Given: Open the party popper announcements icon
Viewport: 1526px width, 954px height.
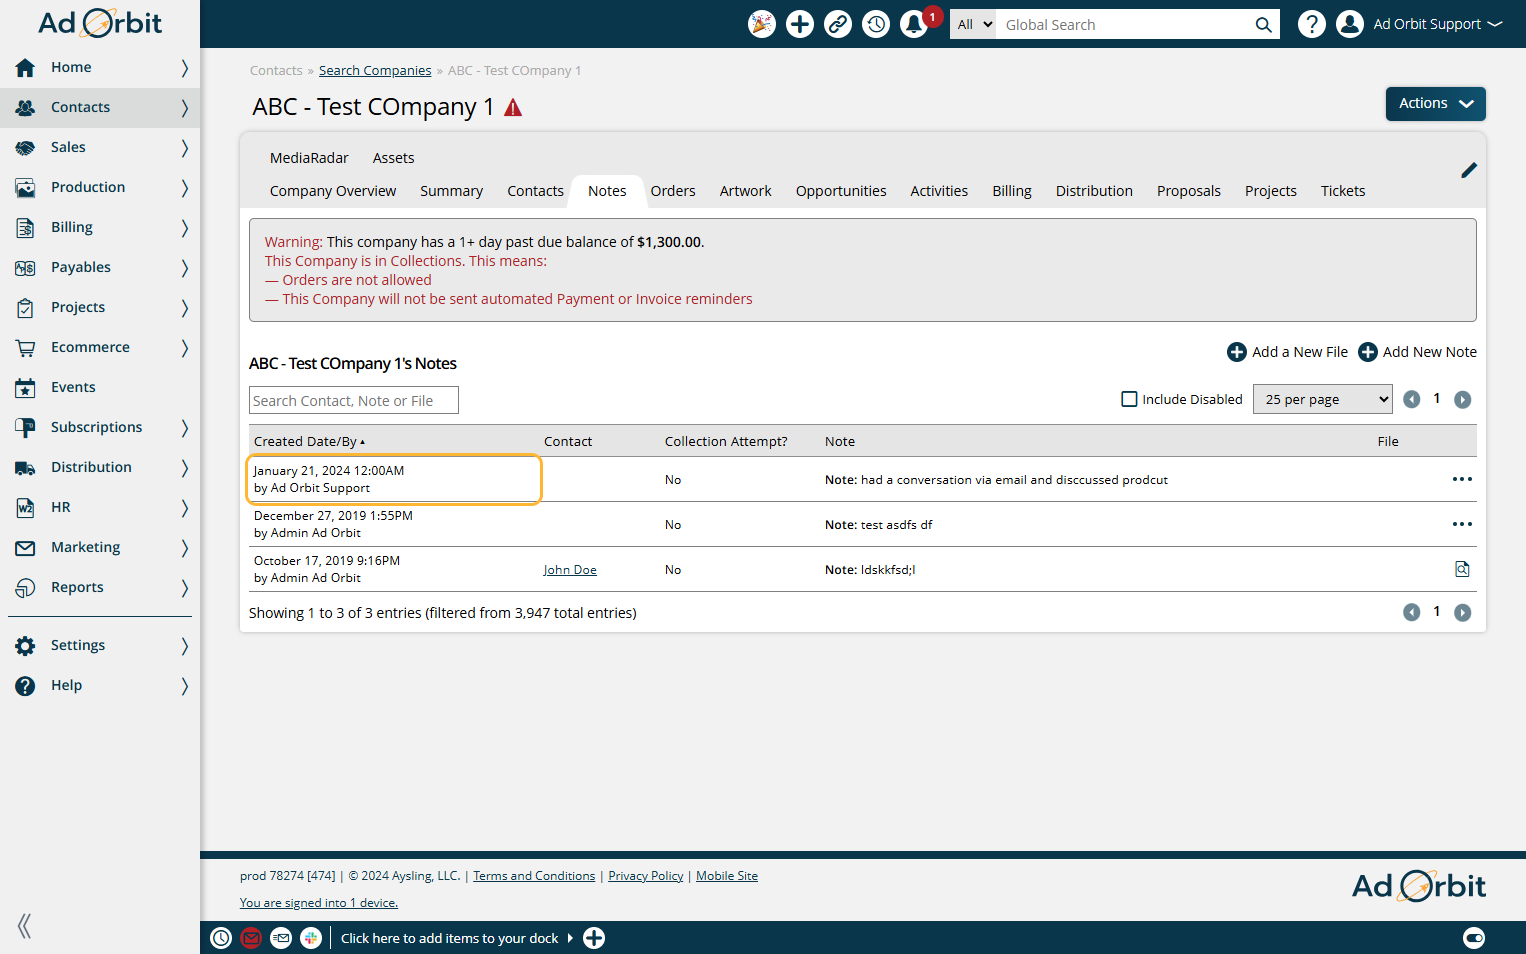Looking at the screenshot, I should pos(762,24).
